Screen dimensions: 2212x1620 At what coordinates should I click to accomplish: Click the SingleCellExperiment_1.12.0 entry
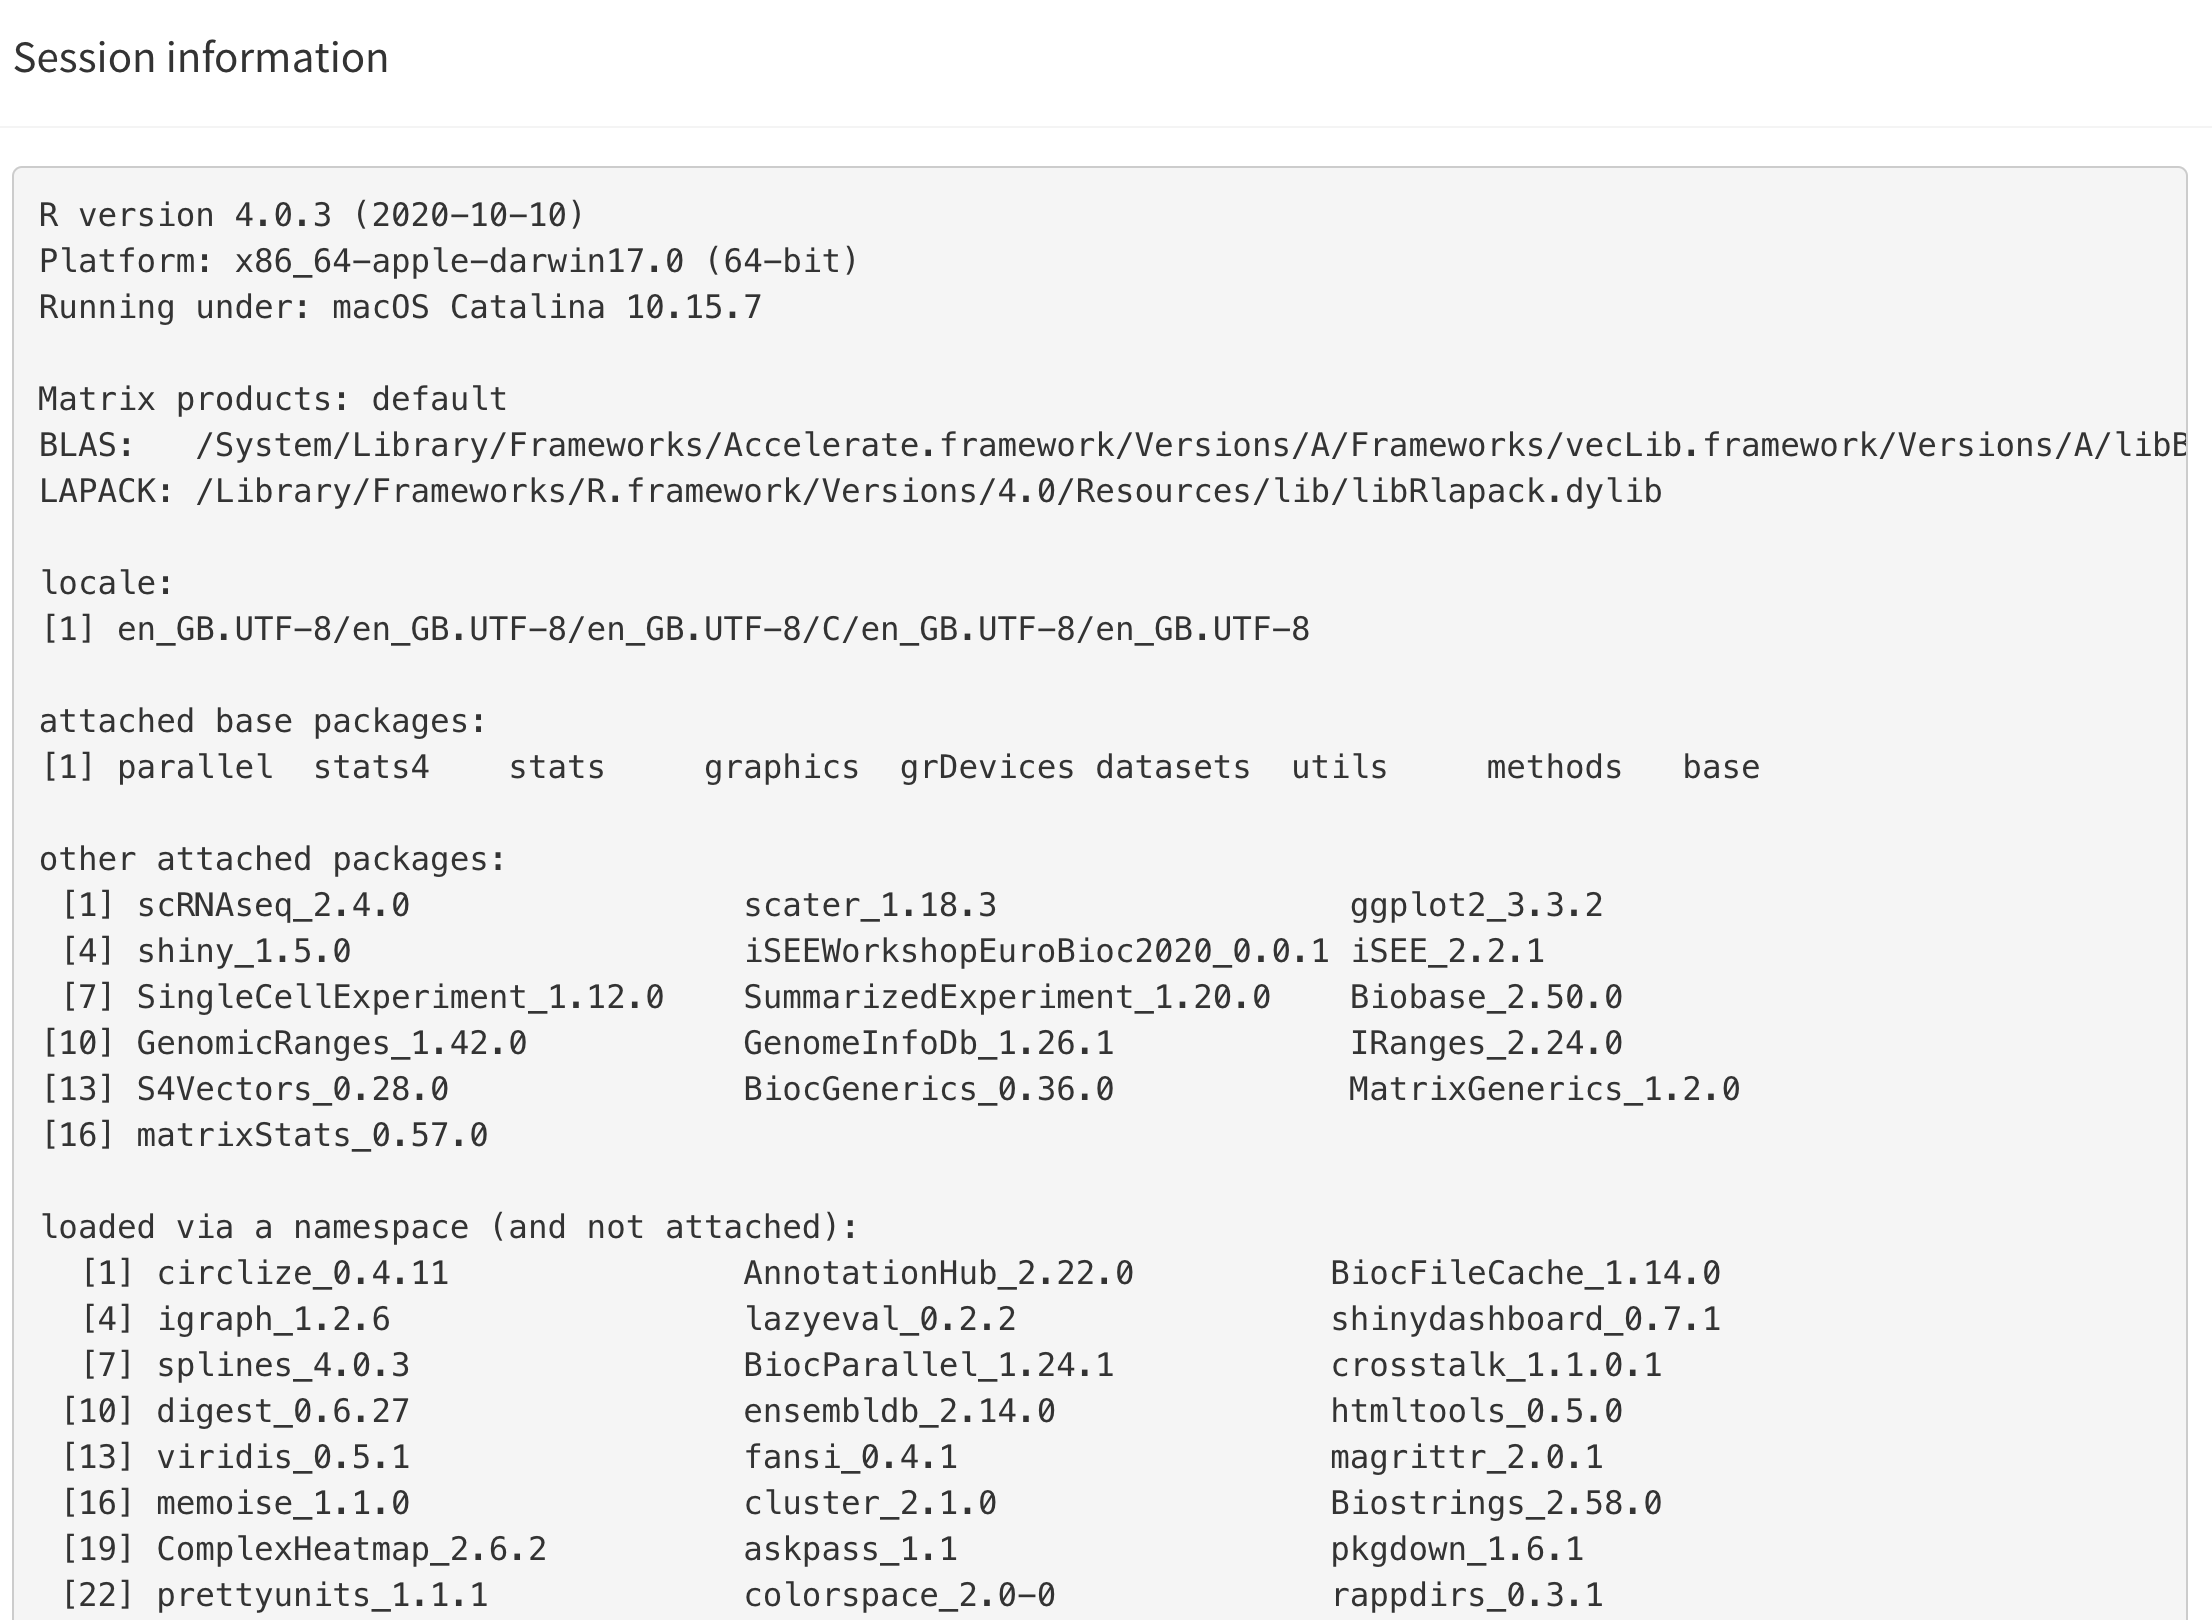(400, 997)
